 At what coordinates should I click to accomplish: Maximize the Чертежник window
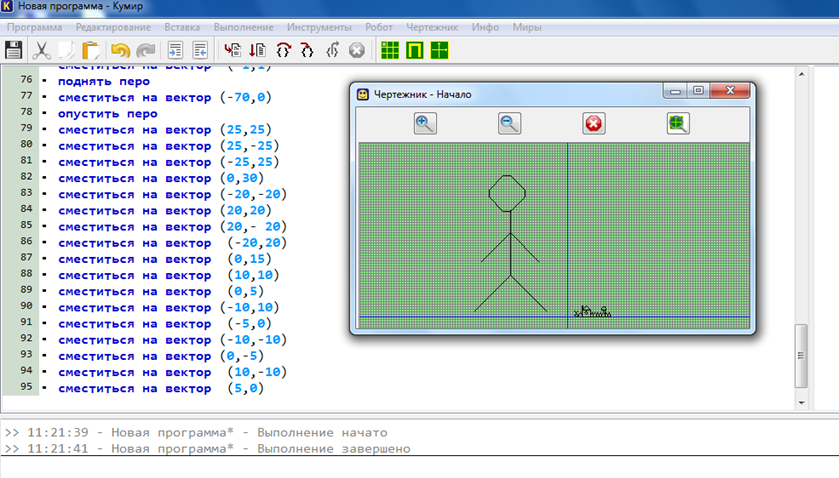click(x=698, y=91)
